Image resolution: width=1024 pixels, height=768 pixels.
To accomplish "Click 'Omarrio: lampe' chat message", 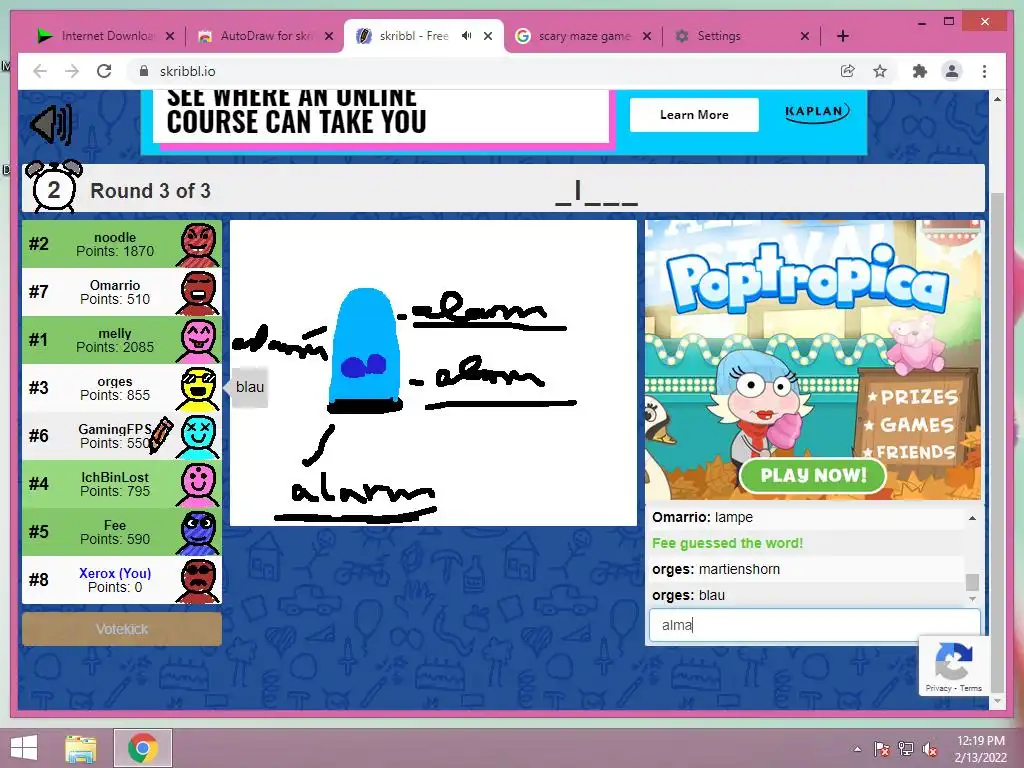I will click(x=702, y=517).
